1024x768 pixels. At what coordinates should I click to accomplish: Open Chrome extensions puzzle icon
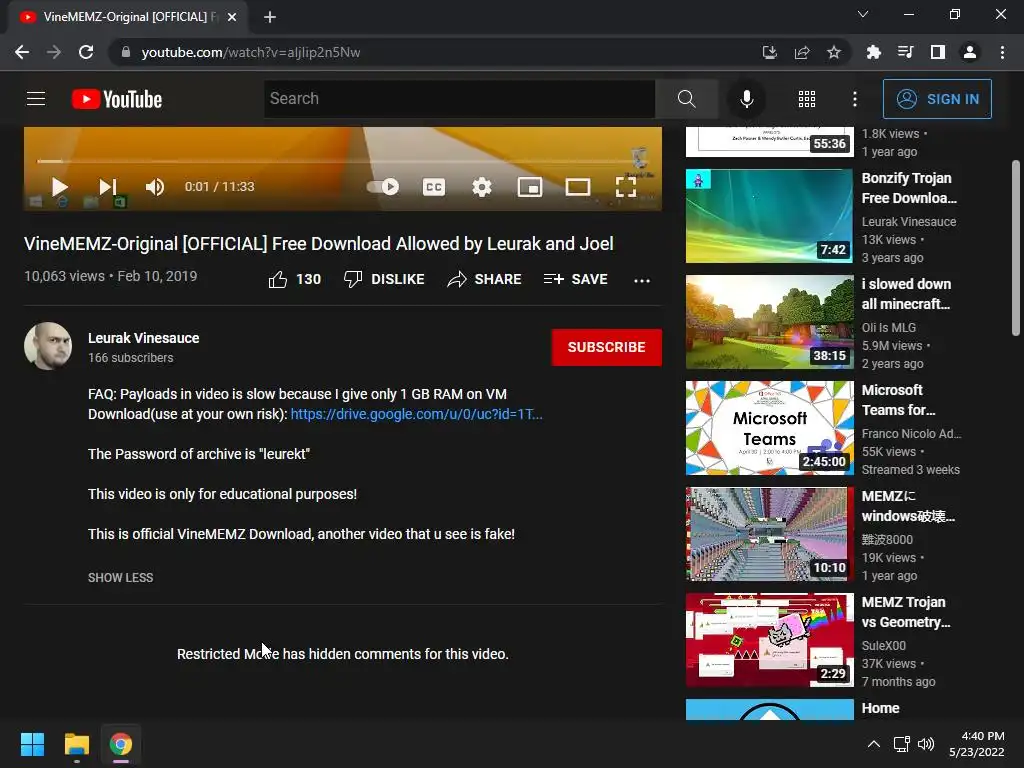click(873, 52)
